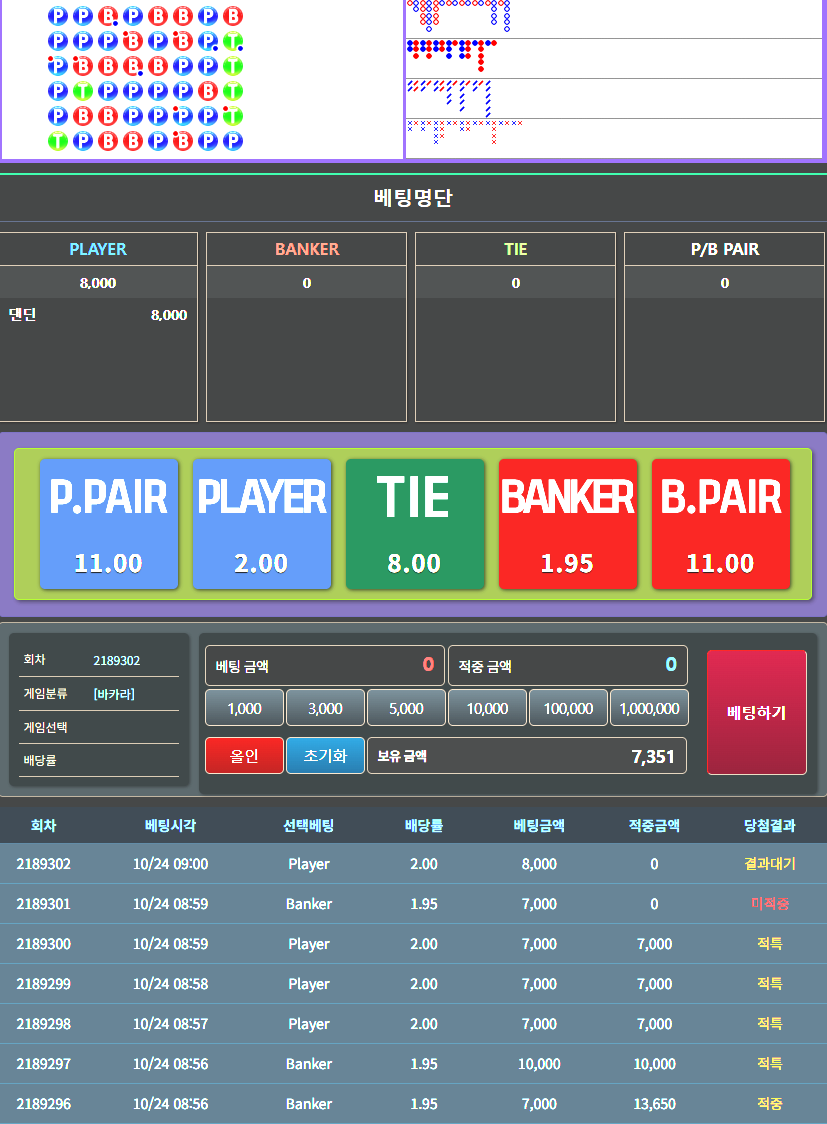The image size is (827, 1124).
Task: Click the 당첨결과 column header
Action: [770, 826]
